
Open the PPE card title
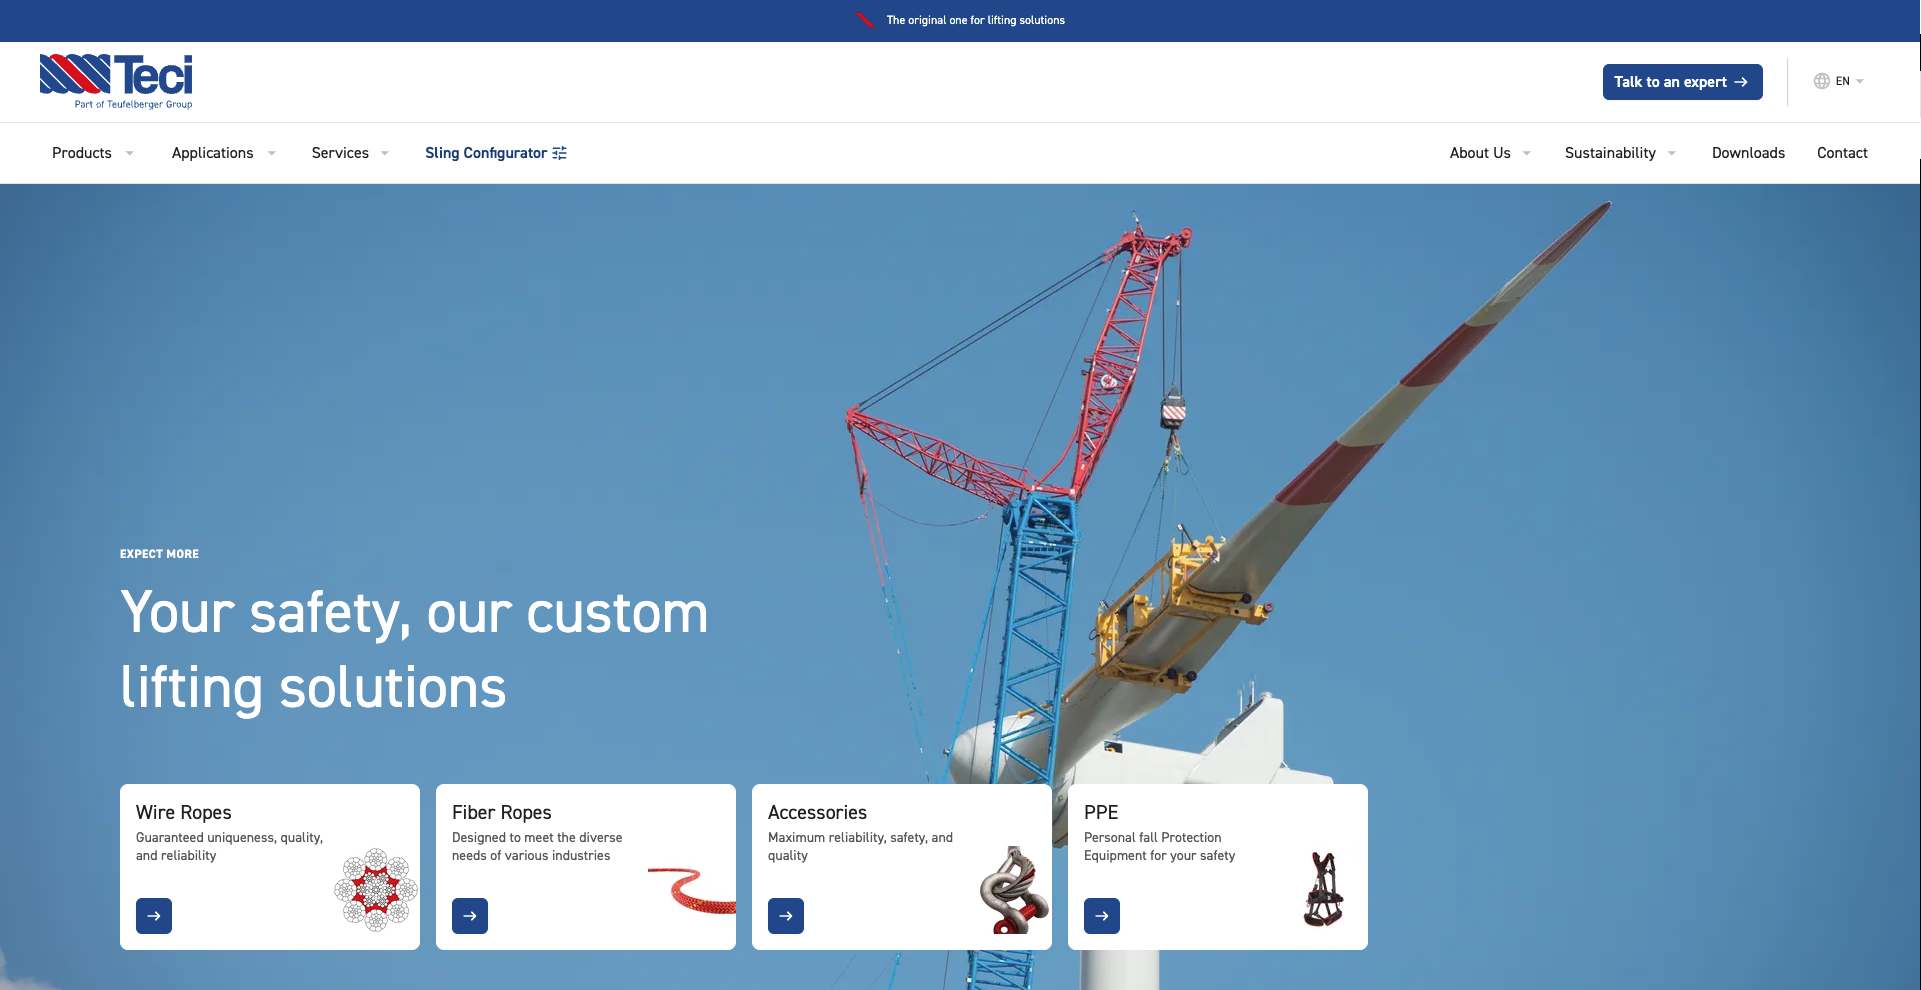(1101, 813)
